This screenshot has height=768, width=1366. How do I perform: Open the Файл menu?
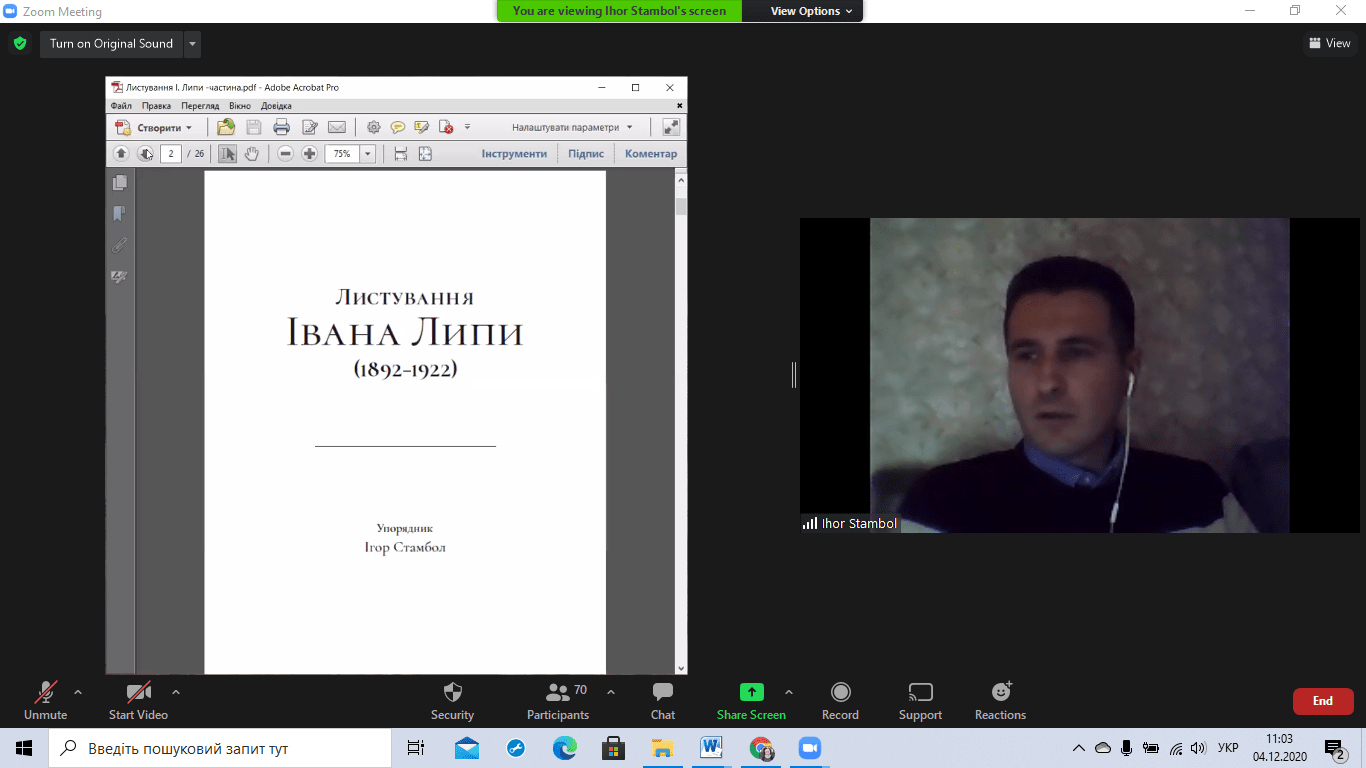pos(121,106)
